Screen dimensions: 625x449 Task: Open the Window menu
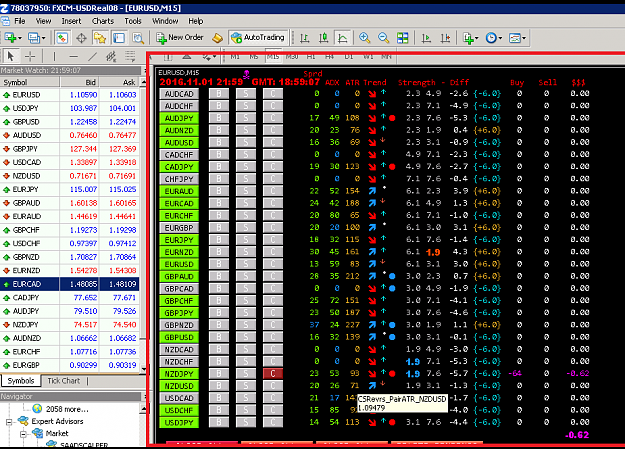pos(165,21)
